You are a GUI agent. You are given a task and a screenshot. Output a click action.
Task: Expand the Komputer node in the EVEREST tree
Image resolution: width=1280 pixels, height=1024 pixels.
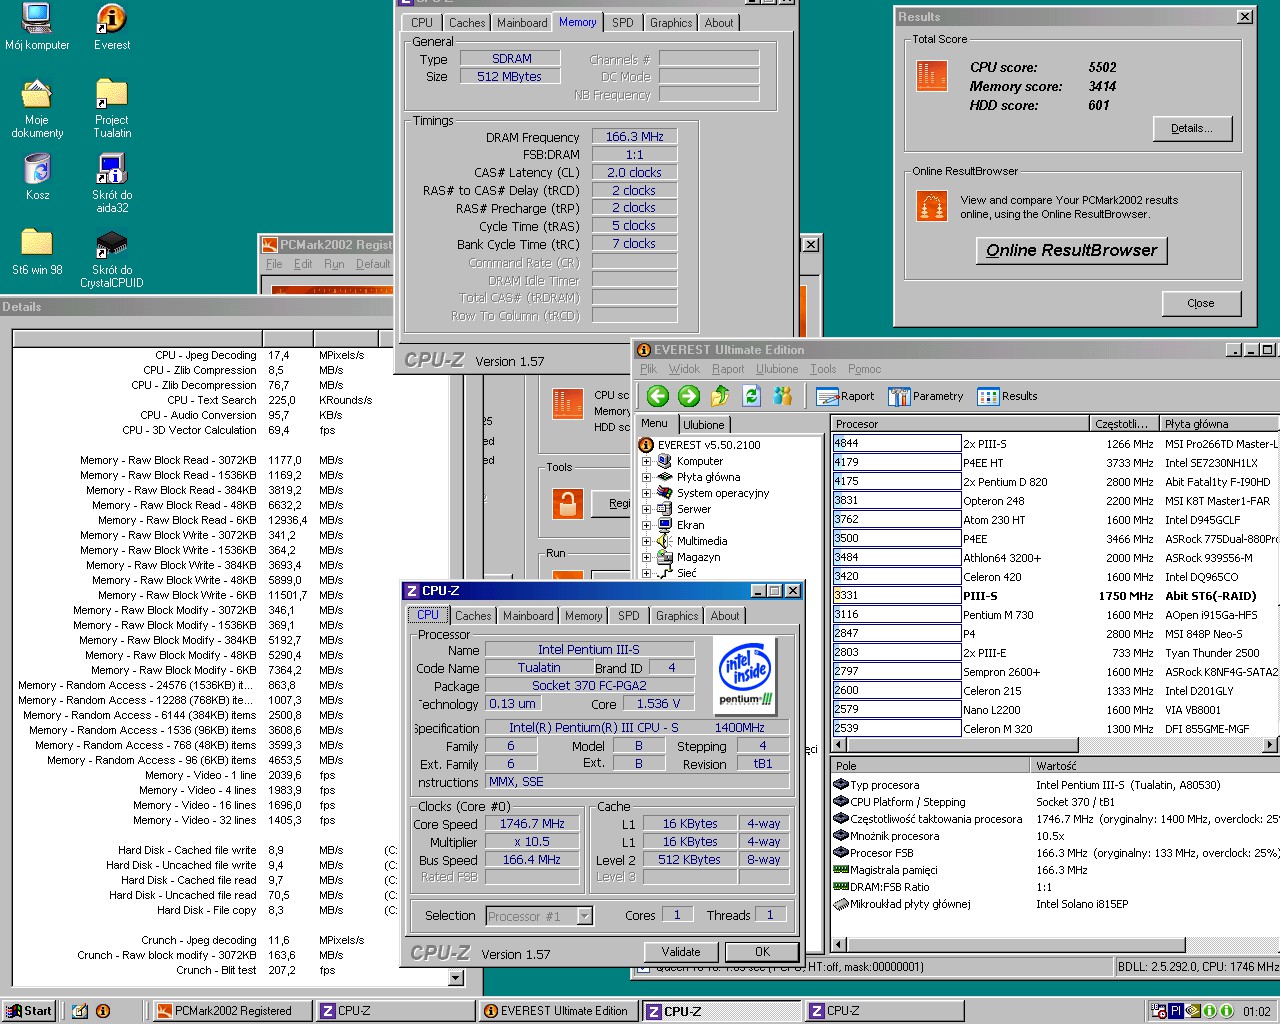point(646,462)
